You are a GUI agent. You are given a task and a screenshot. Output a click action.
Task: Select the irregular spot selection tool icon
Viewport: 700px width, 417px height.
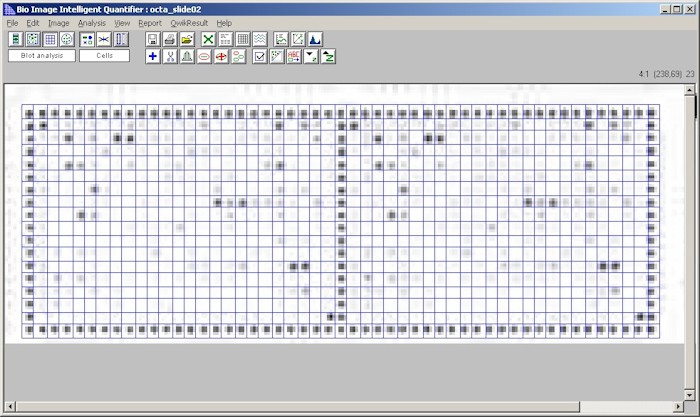pos(33,39)
